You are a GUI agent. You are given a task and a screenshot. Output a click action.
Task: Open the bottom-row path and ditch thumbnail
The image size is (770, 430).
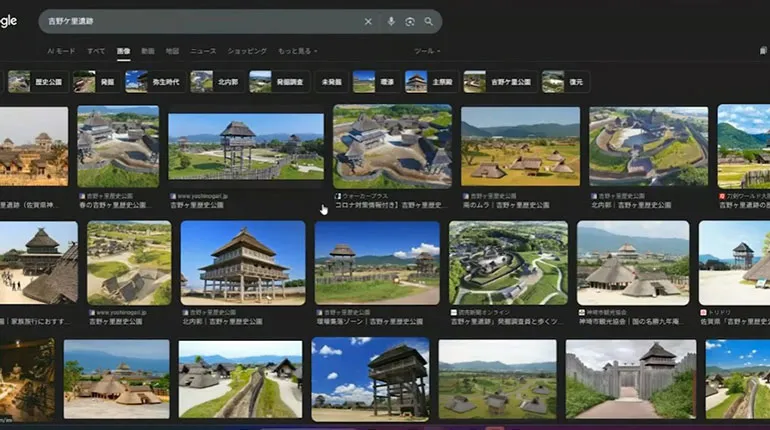click(x=240, y=379)
